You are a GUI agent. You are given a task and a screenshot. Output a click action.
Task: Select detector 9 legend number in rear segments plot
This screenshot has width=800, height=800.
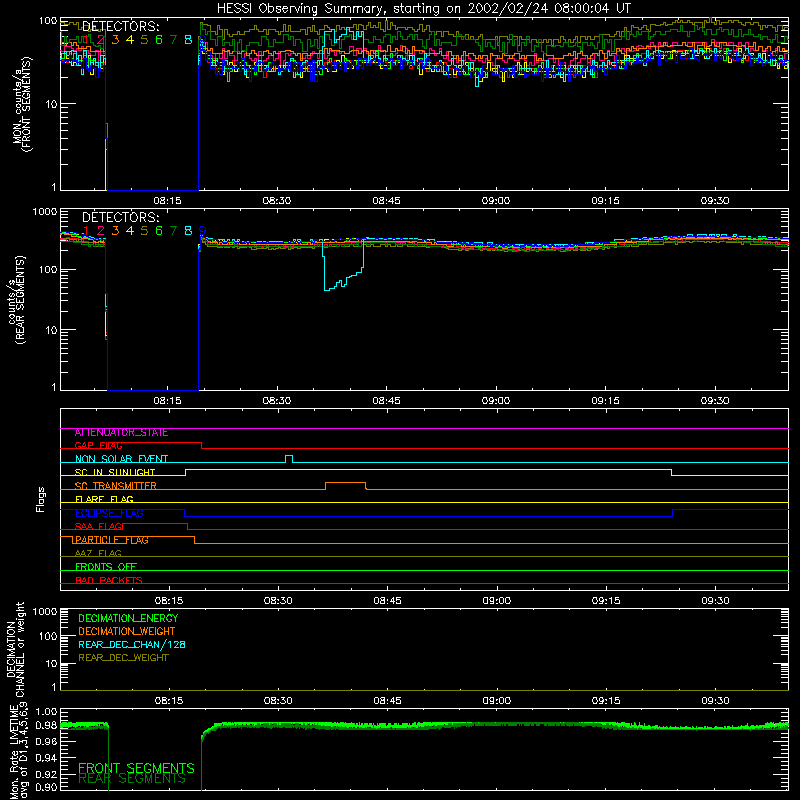pyautogui.click(x=203, y=231)
